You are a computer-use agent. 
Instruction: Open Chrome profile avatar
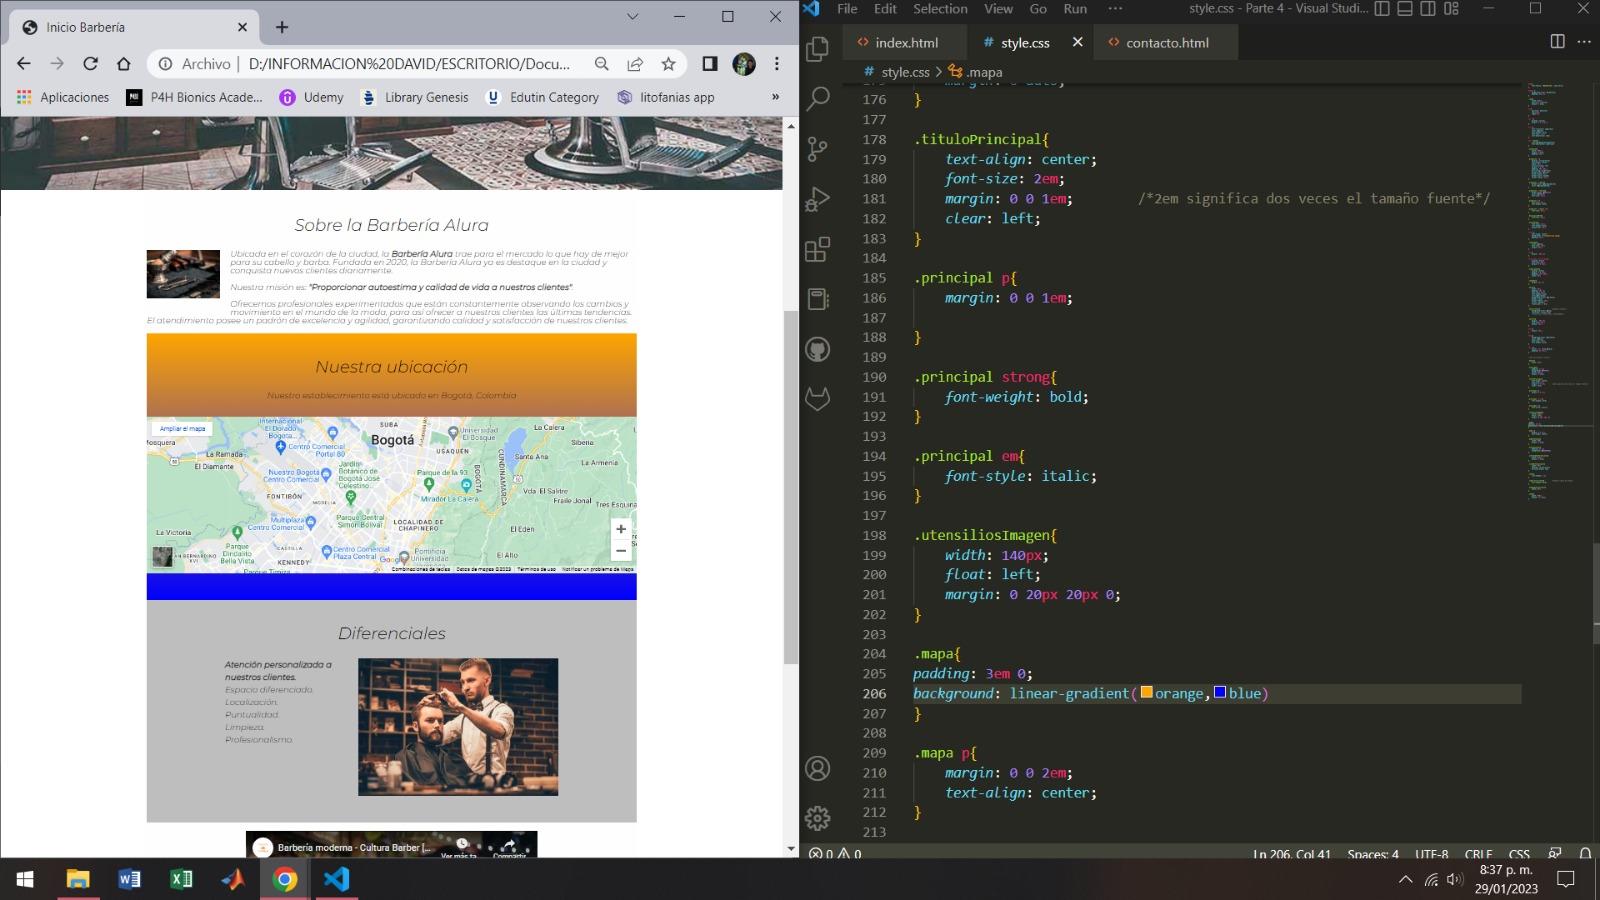[744, 64]
